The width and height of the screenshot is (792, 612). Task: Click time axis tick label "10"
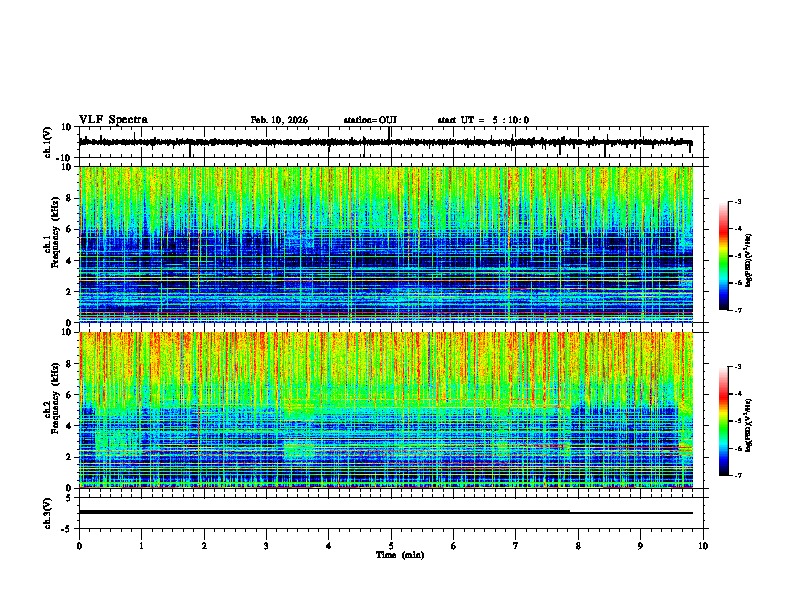click(x=703, y=546)
